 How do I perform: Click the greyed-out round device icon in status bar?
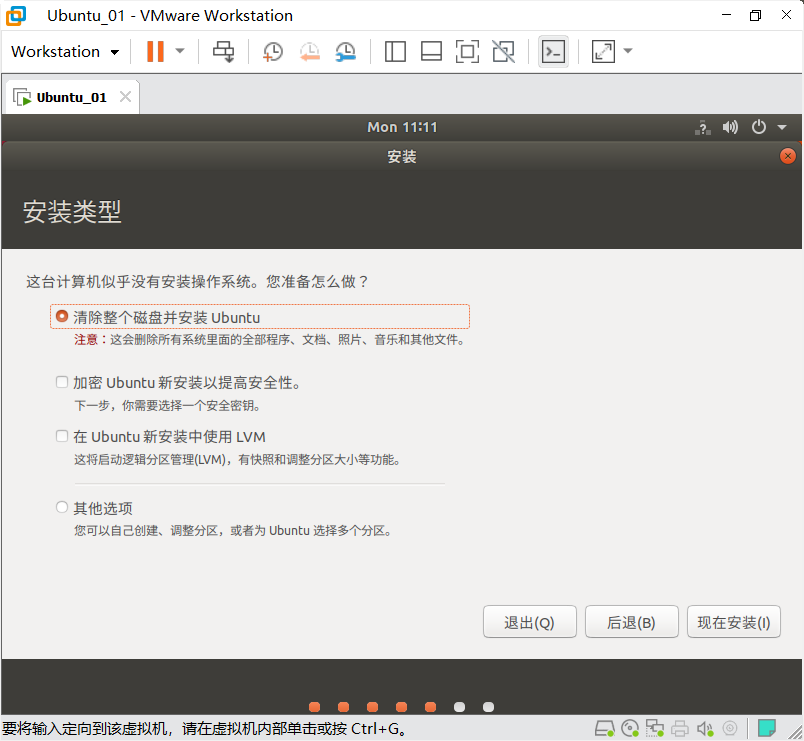click(730, 728)
